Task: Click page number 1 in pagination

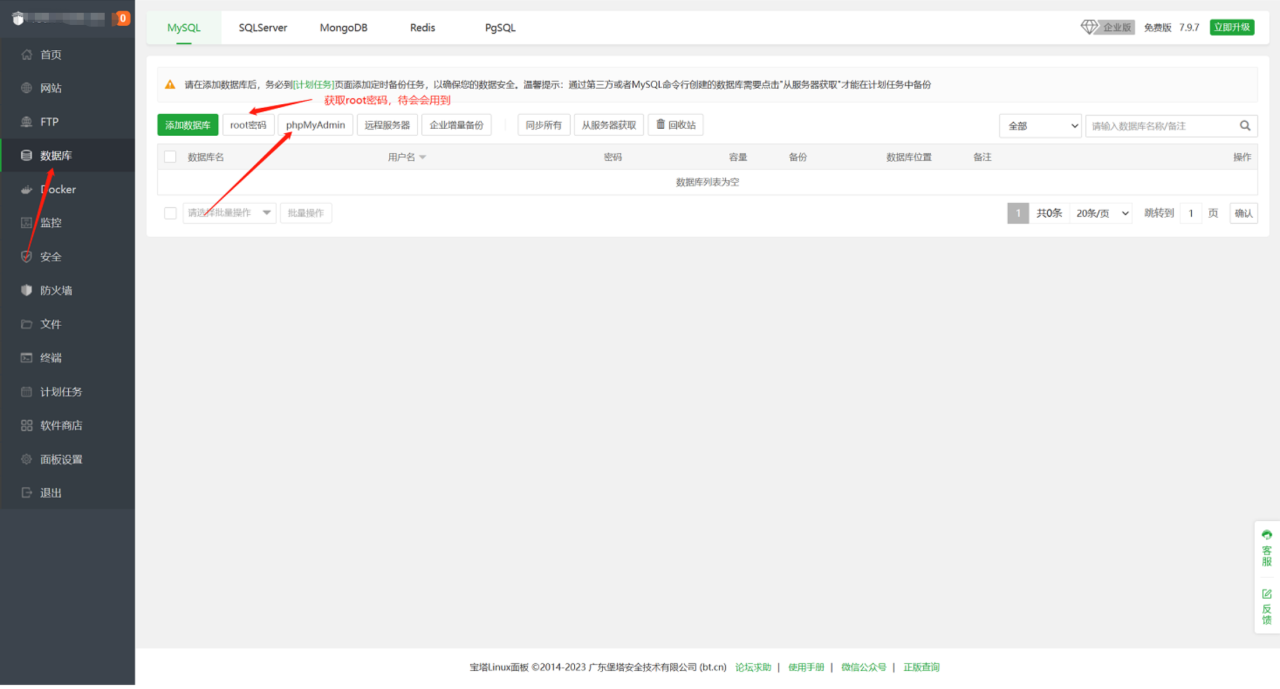Action: 1018,213
